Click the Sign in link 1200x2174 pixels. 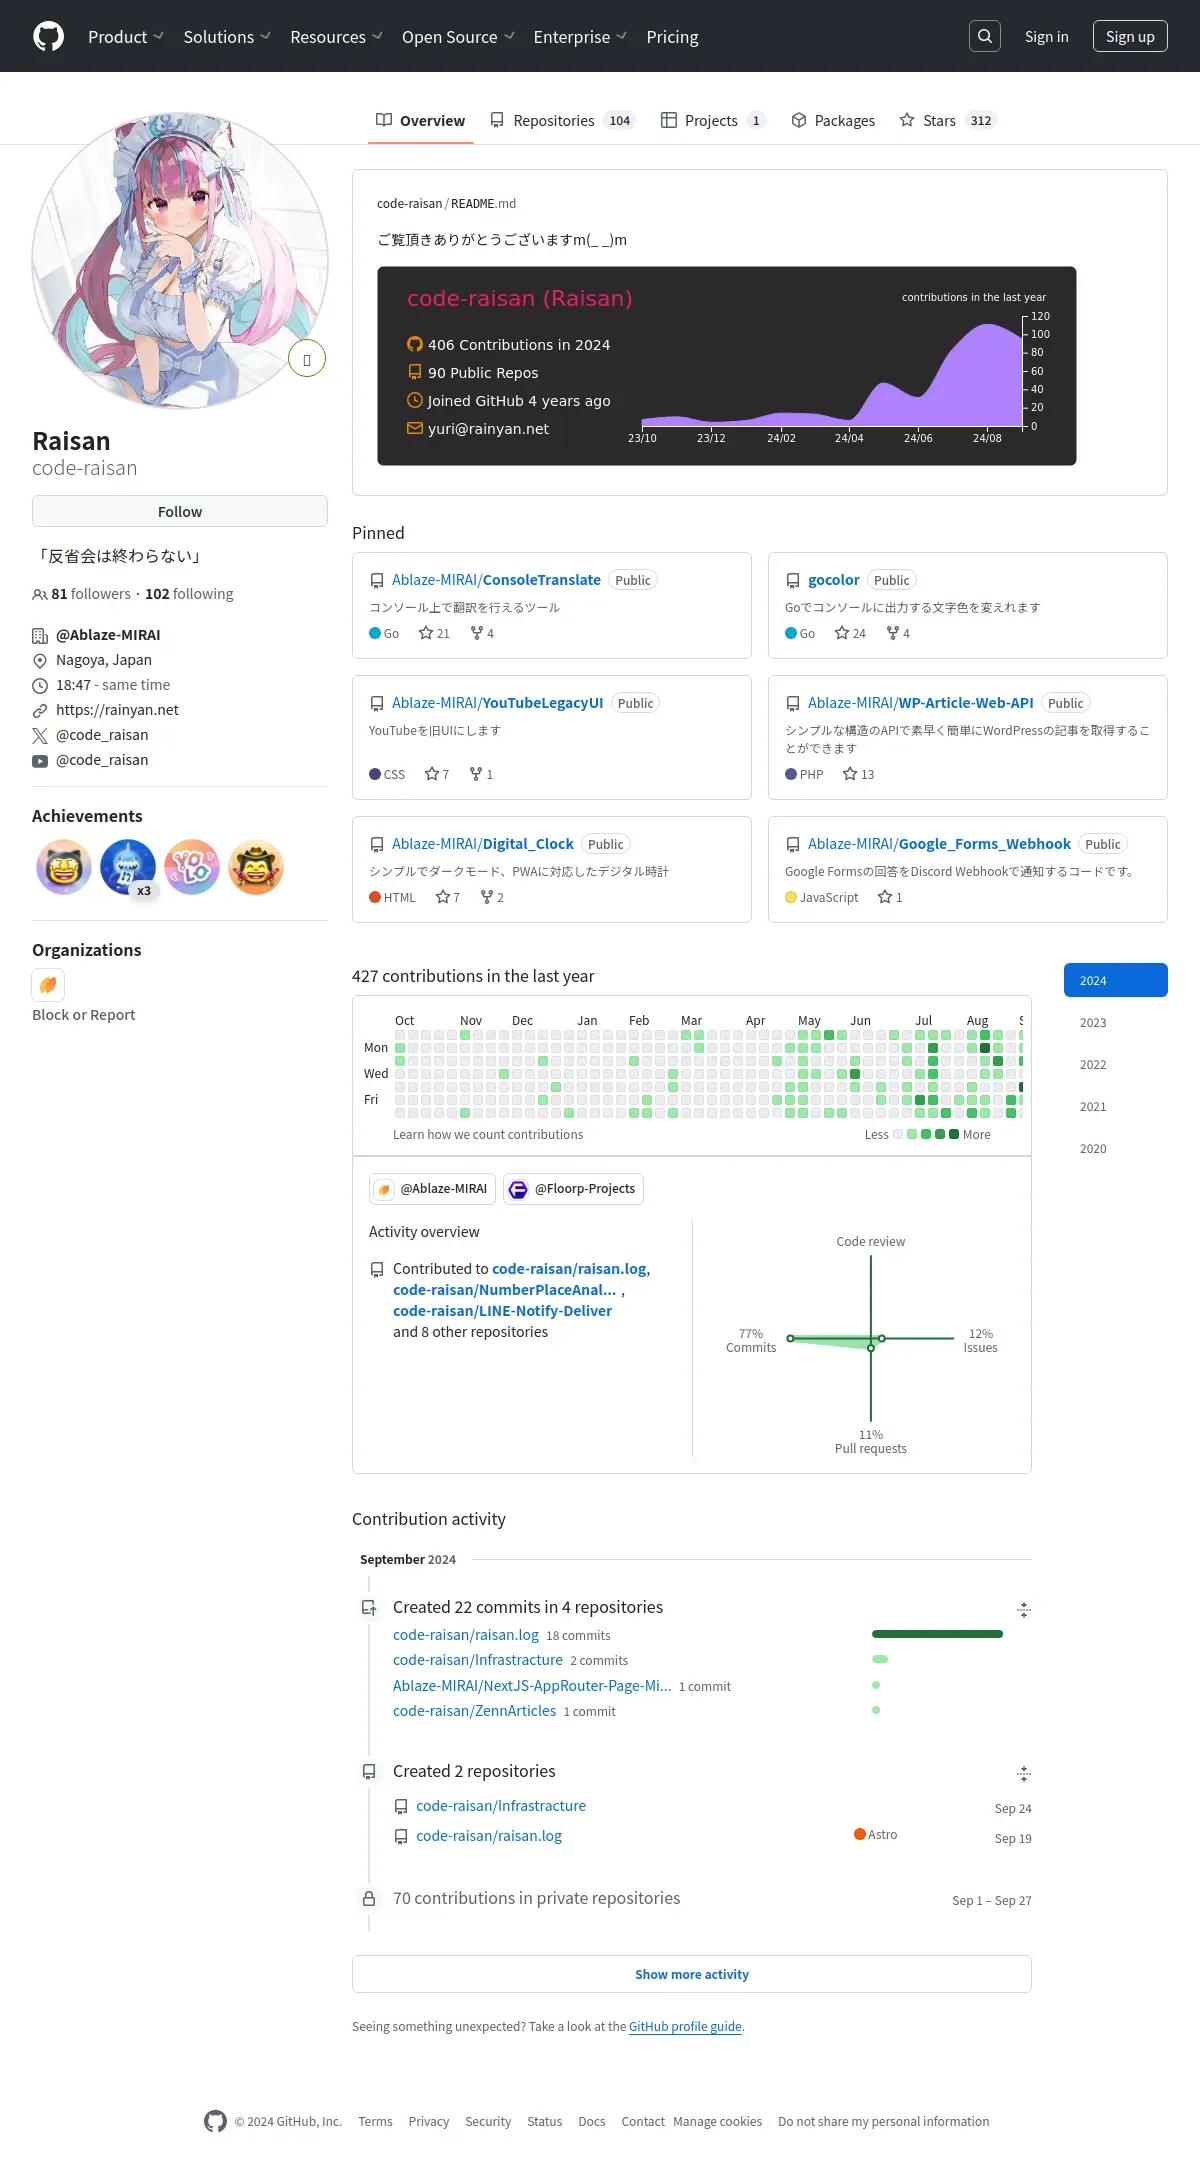point(1046,37)
